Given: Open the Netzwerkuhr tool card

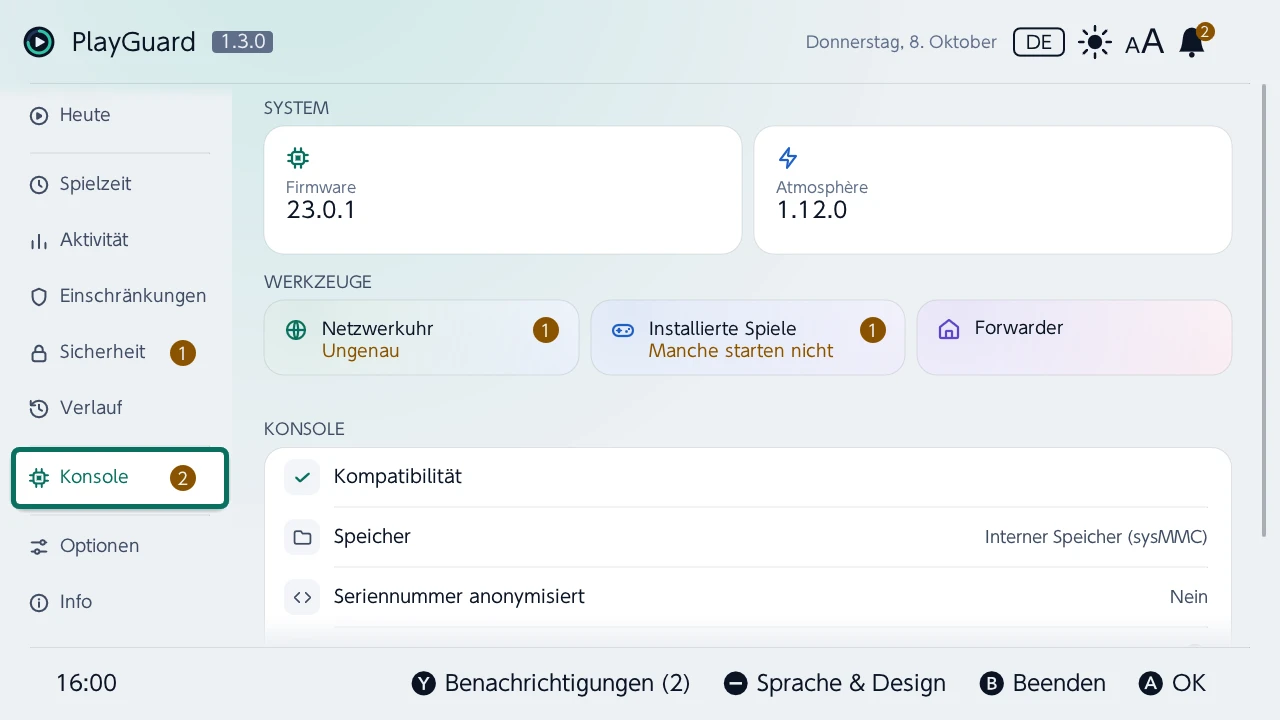Looking at the screenshot, I should [421, 338].
